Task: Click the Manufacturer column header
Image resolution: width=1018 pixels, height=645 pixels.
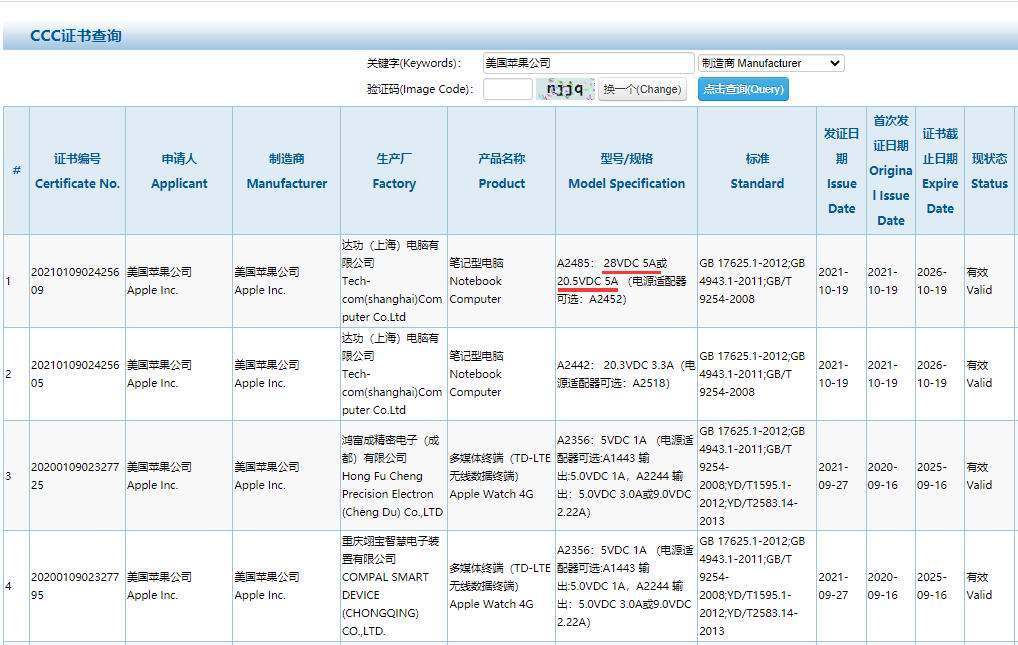Action: pyautogui.click(x=286, y=171)
